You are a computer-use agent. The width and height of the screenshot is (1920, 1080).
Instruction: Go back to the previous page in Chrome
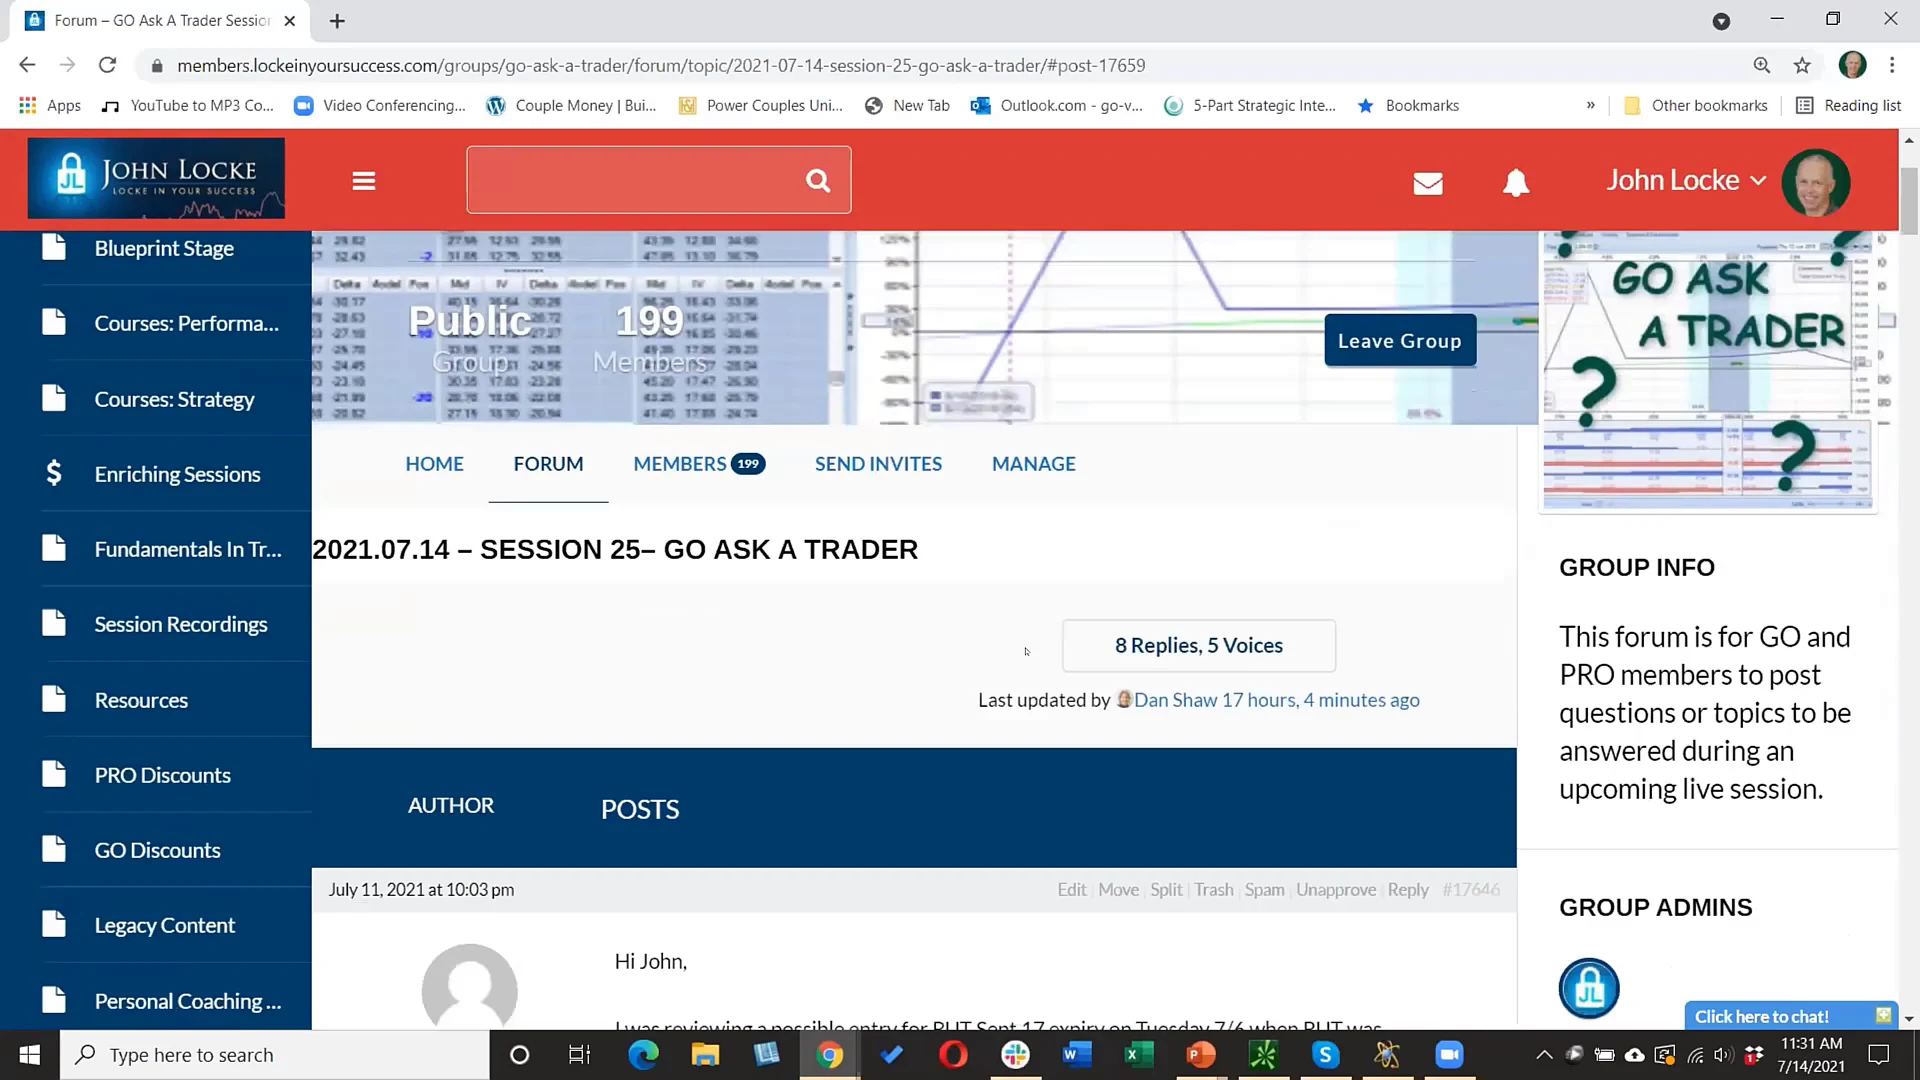[x=27, y=65]
